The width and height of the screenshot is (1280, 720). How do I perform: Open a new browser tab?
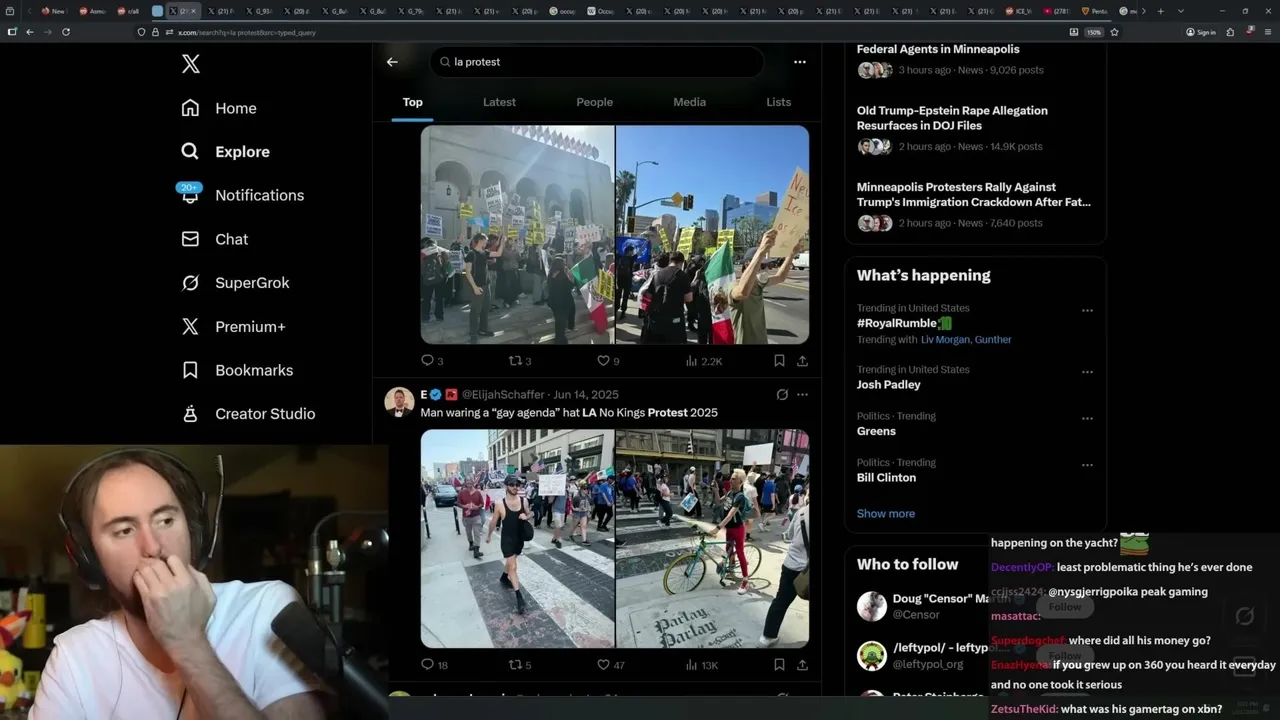pos(1160,11)
